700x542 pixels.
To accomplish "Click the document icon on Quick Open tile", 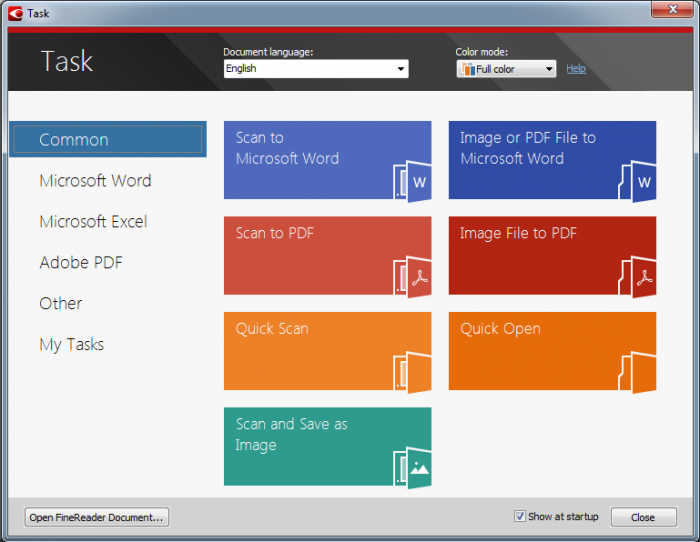I will [638, 372].
